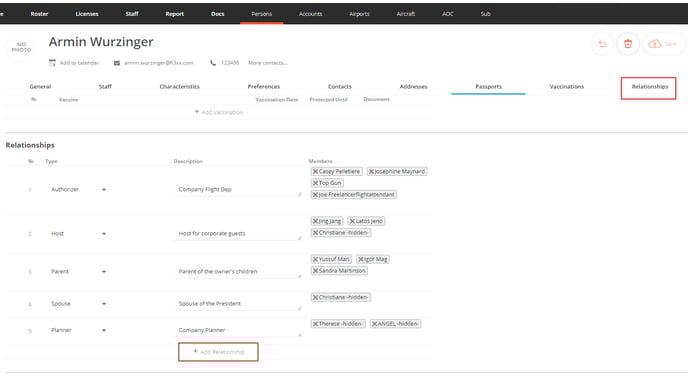Remove member Jing Jang

tap(315, 221)
